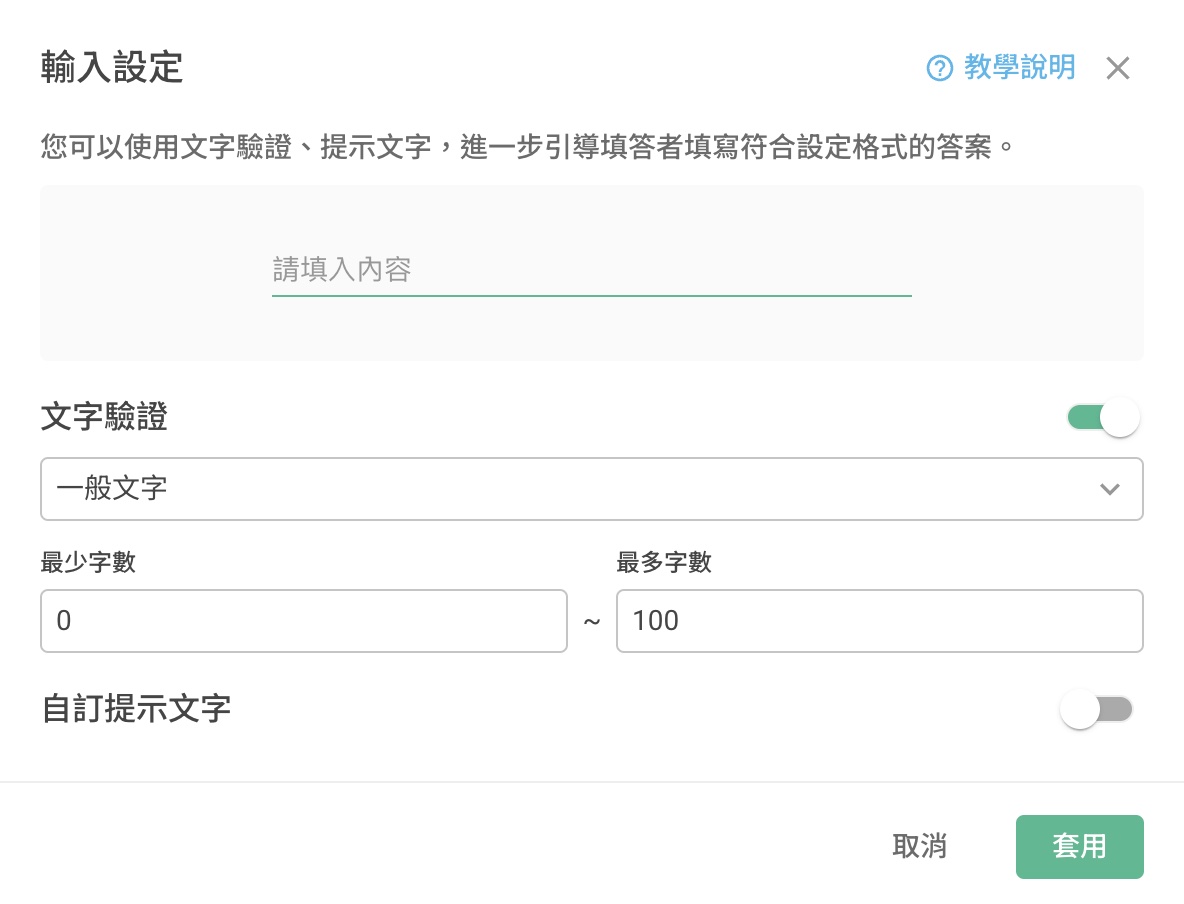
Task: Click the 請填入內容 preview input field
Action: 592,271
